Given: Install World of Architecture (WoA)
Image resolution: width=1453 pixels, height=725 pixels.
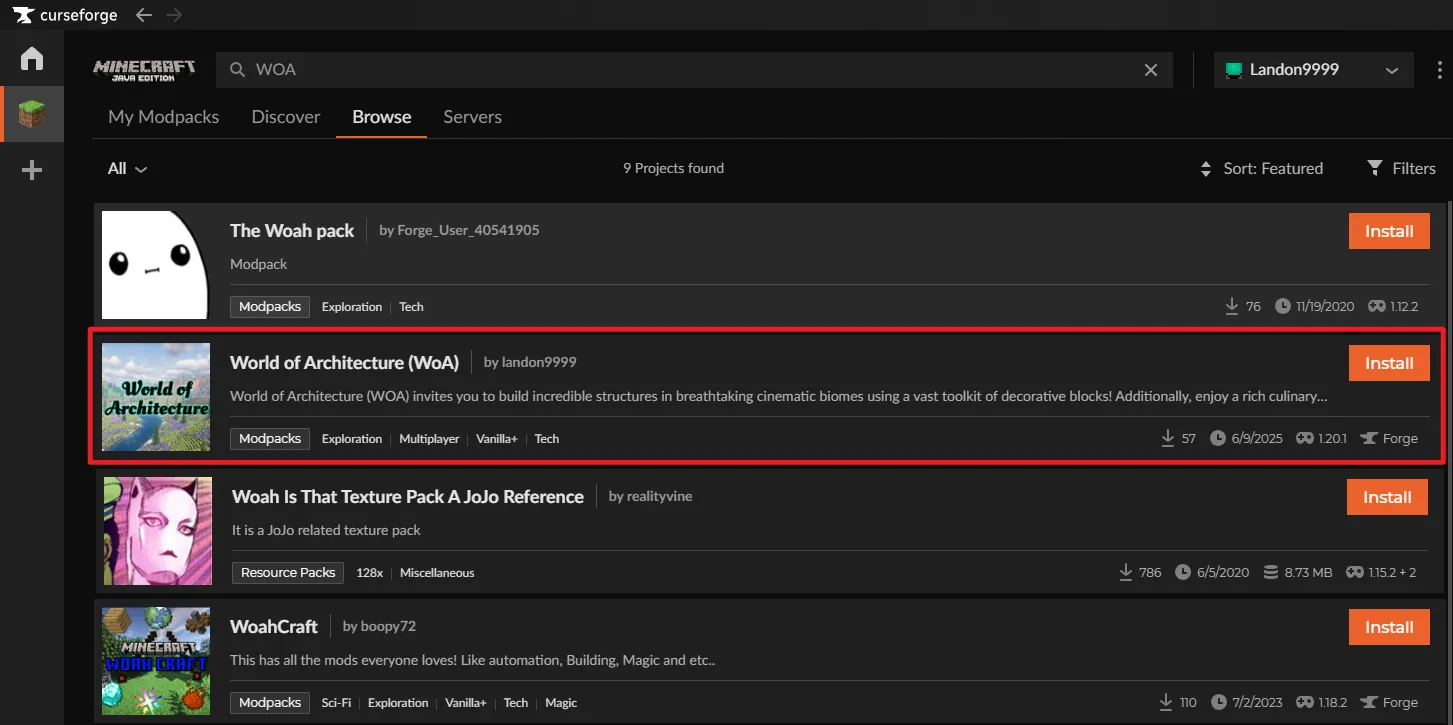Looking at the screenshot, I should tap(1389, 363).
